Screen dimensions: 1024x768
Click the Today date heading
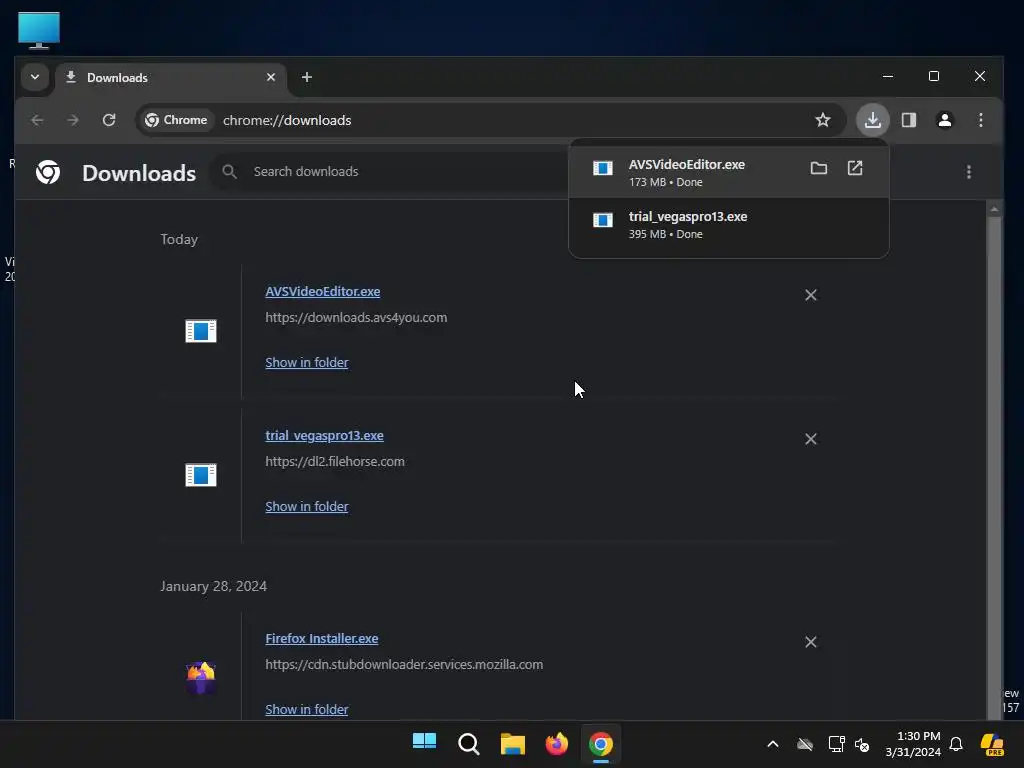179,239
